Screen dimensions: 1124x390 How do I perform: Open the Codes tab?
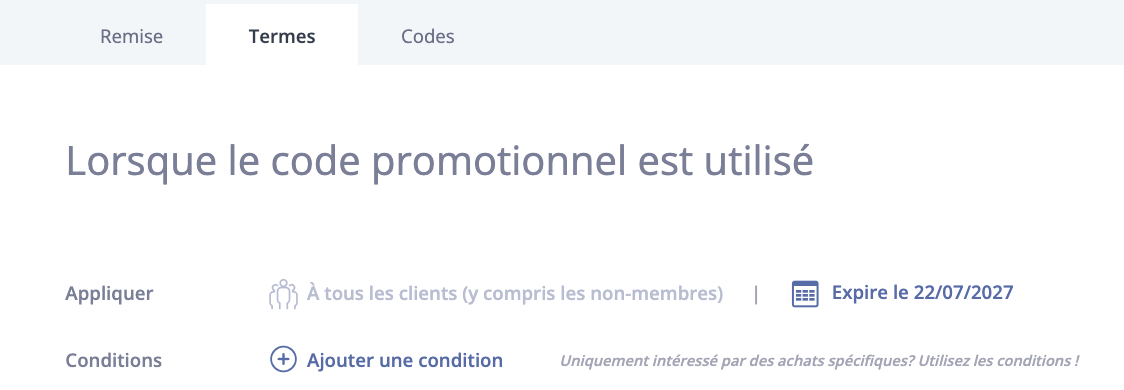coord(427,36)
